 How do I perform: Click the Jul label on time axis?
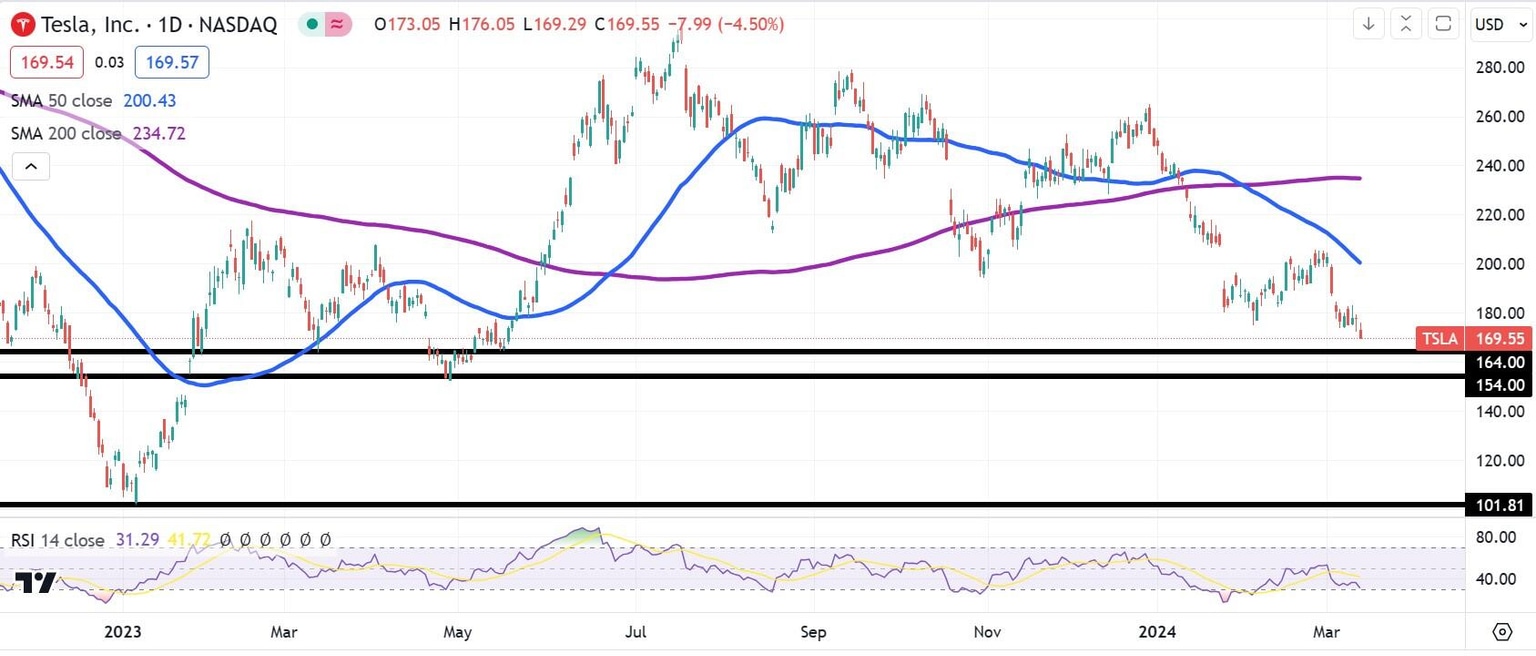click(x=634, y=632)
